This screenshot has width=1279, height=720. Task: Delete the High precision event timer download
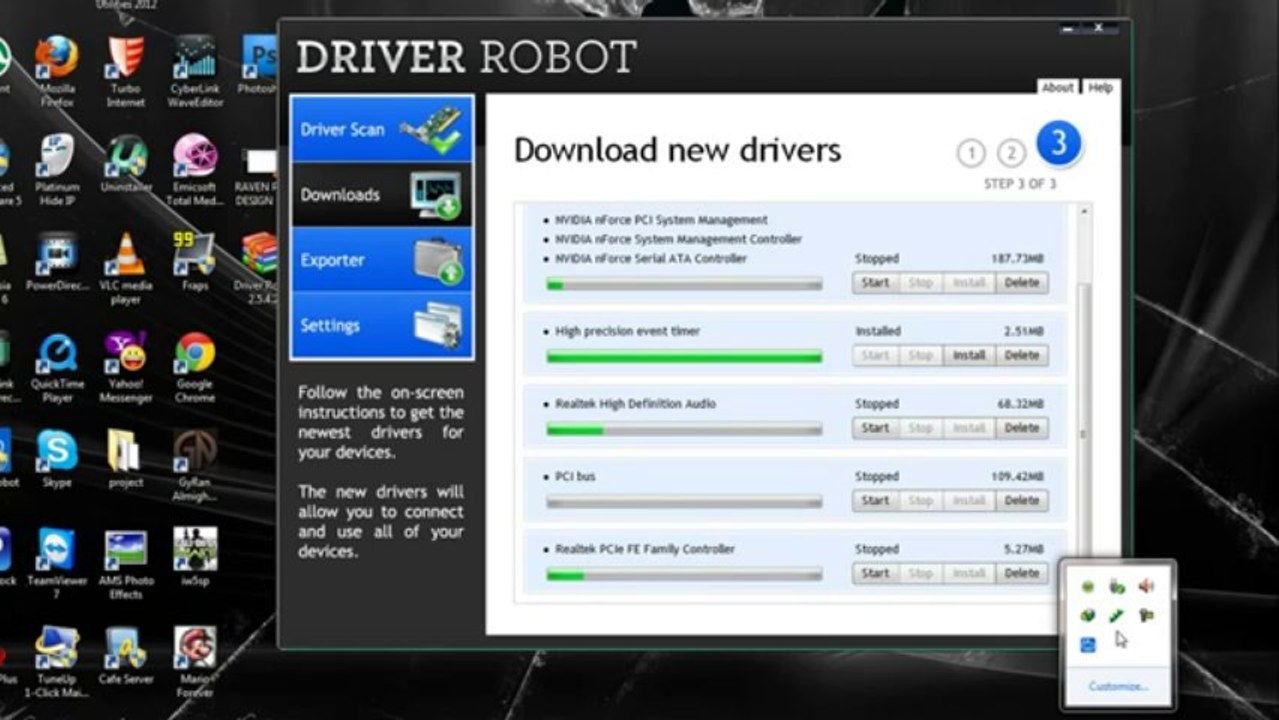tap(1021, 355)
